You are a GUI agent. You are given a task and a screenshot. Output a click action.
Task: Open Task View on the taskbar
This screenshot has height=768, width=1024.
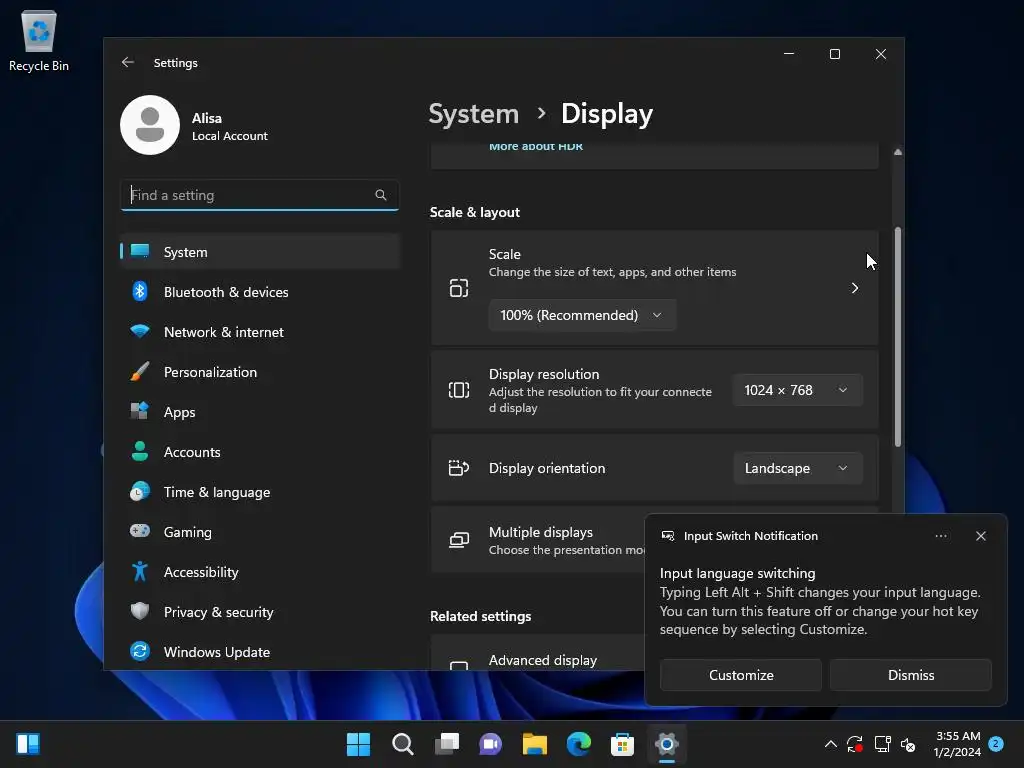pos(447,744)
